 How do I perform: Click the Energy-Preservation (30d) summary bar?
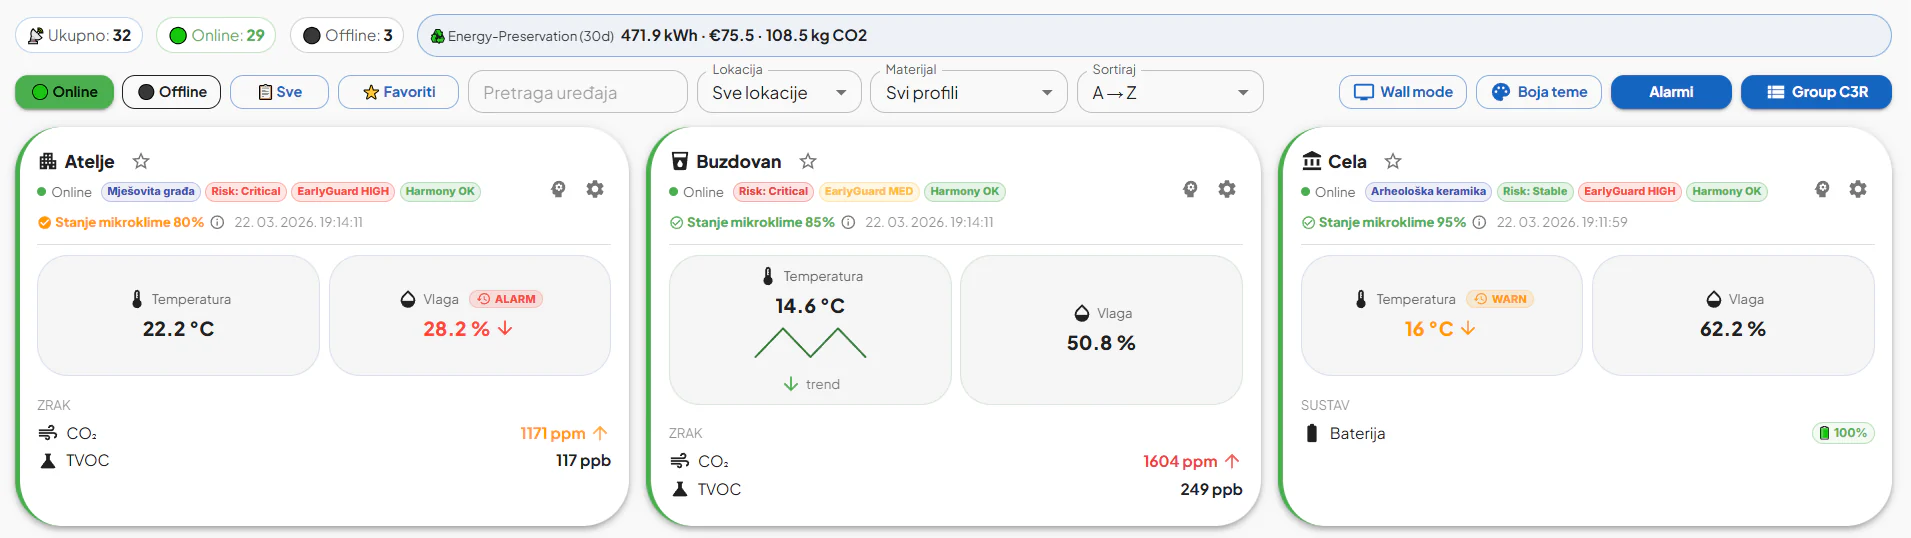(x=1154, y=35)
